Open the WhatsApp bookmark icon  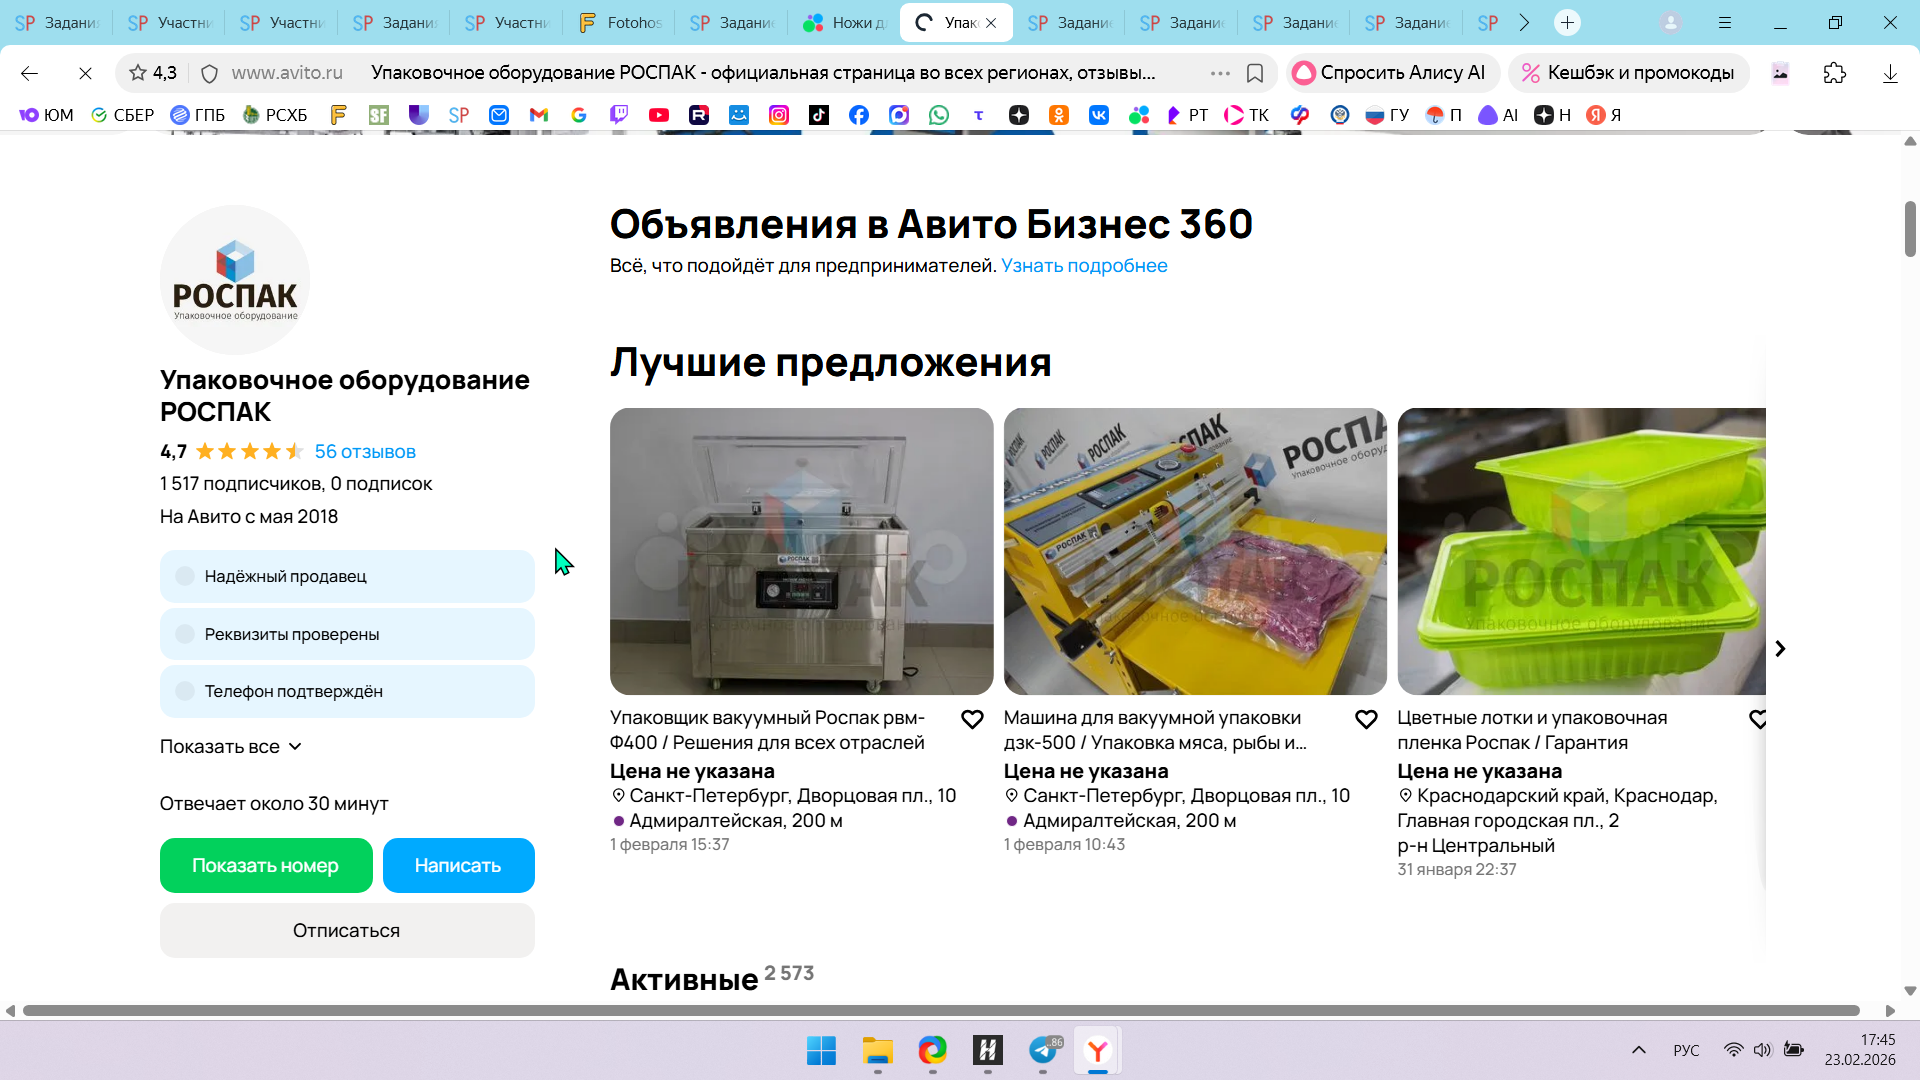click(939, 115)
